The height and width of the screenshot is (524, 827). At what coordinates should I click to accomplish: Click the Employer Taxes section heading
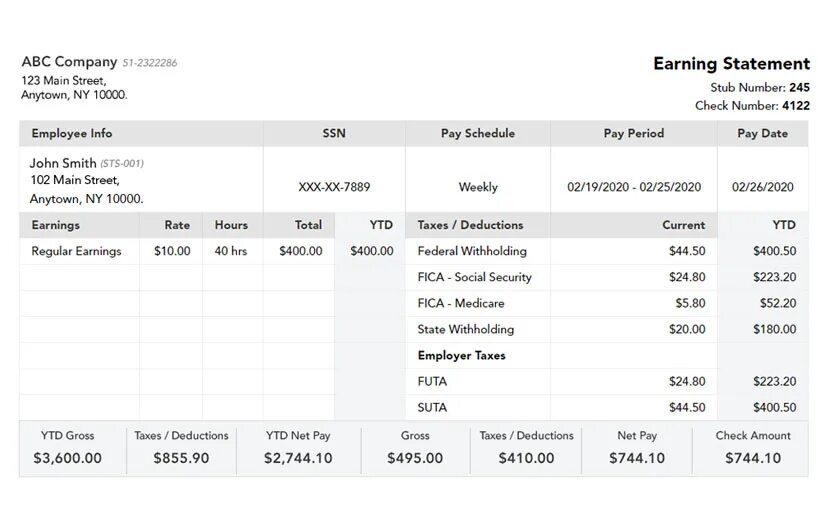(x=461, y=355)
